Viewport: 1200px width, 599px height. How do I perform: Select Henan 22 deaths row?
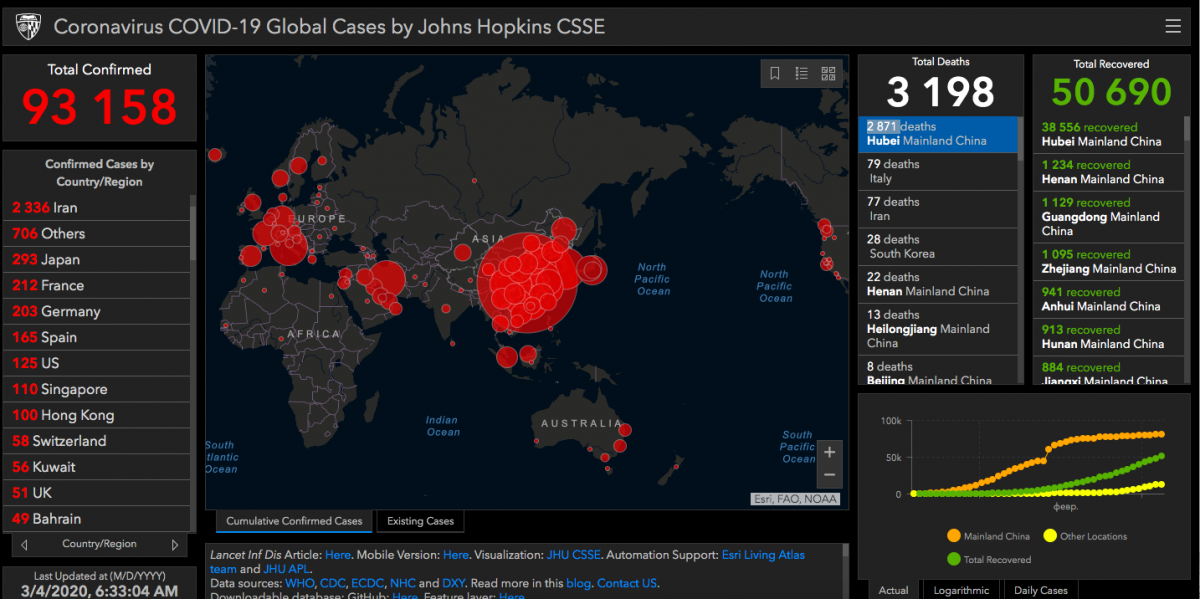tap(938, 285)
